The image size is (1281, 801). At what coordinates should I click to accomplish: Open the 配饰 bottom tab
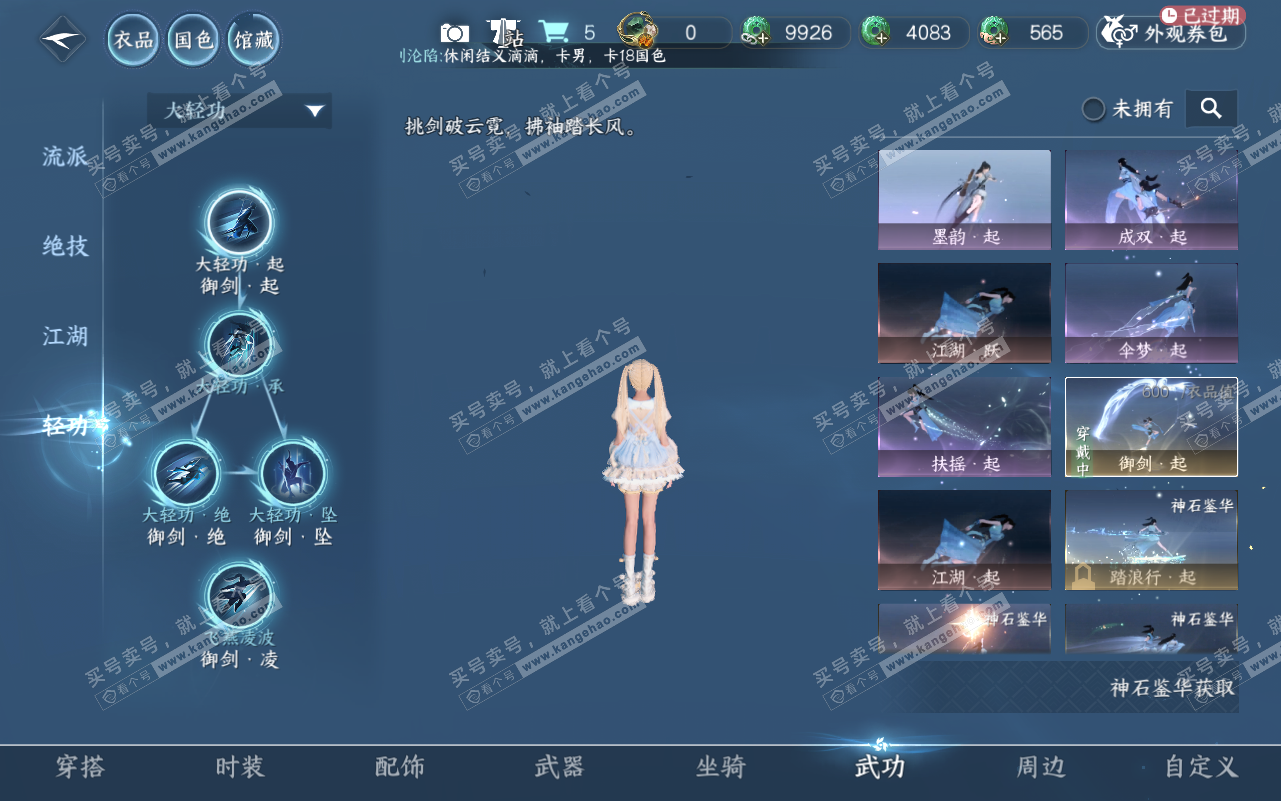(x=400, y=768)
